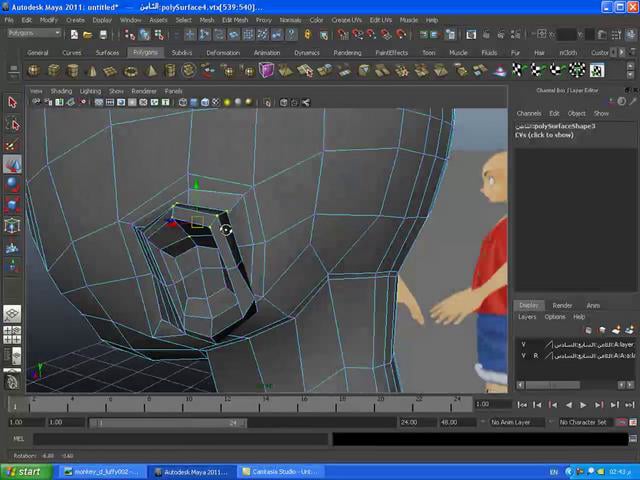Open the Panels menu in viewport
640x480 pixels.
pos(173,91)
